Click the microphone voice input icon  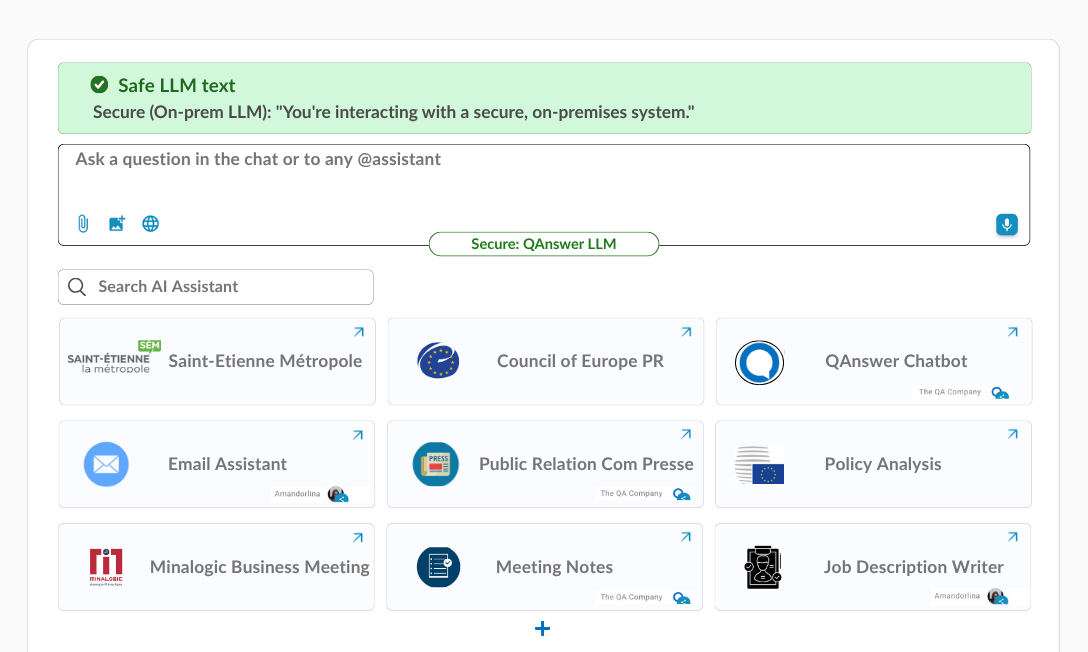[x=1006, y=224]
